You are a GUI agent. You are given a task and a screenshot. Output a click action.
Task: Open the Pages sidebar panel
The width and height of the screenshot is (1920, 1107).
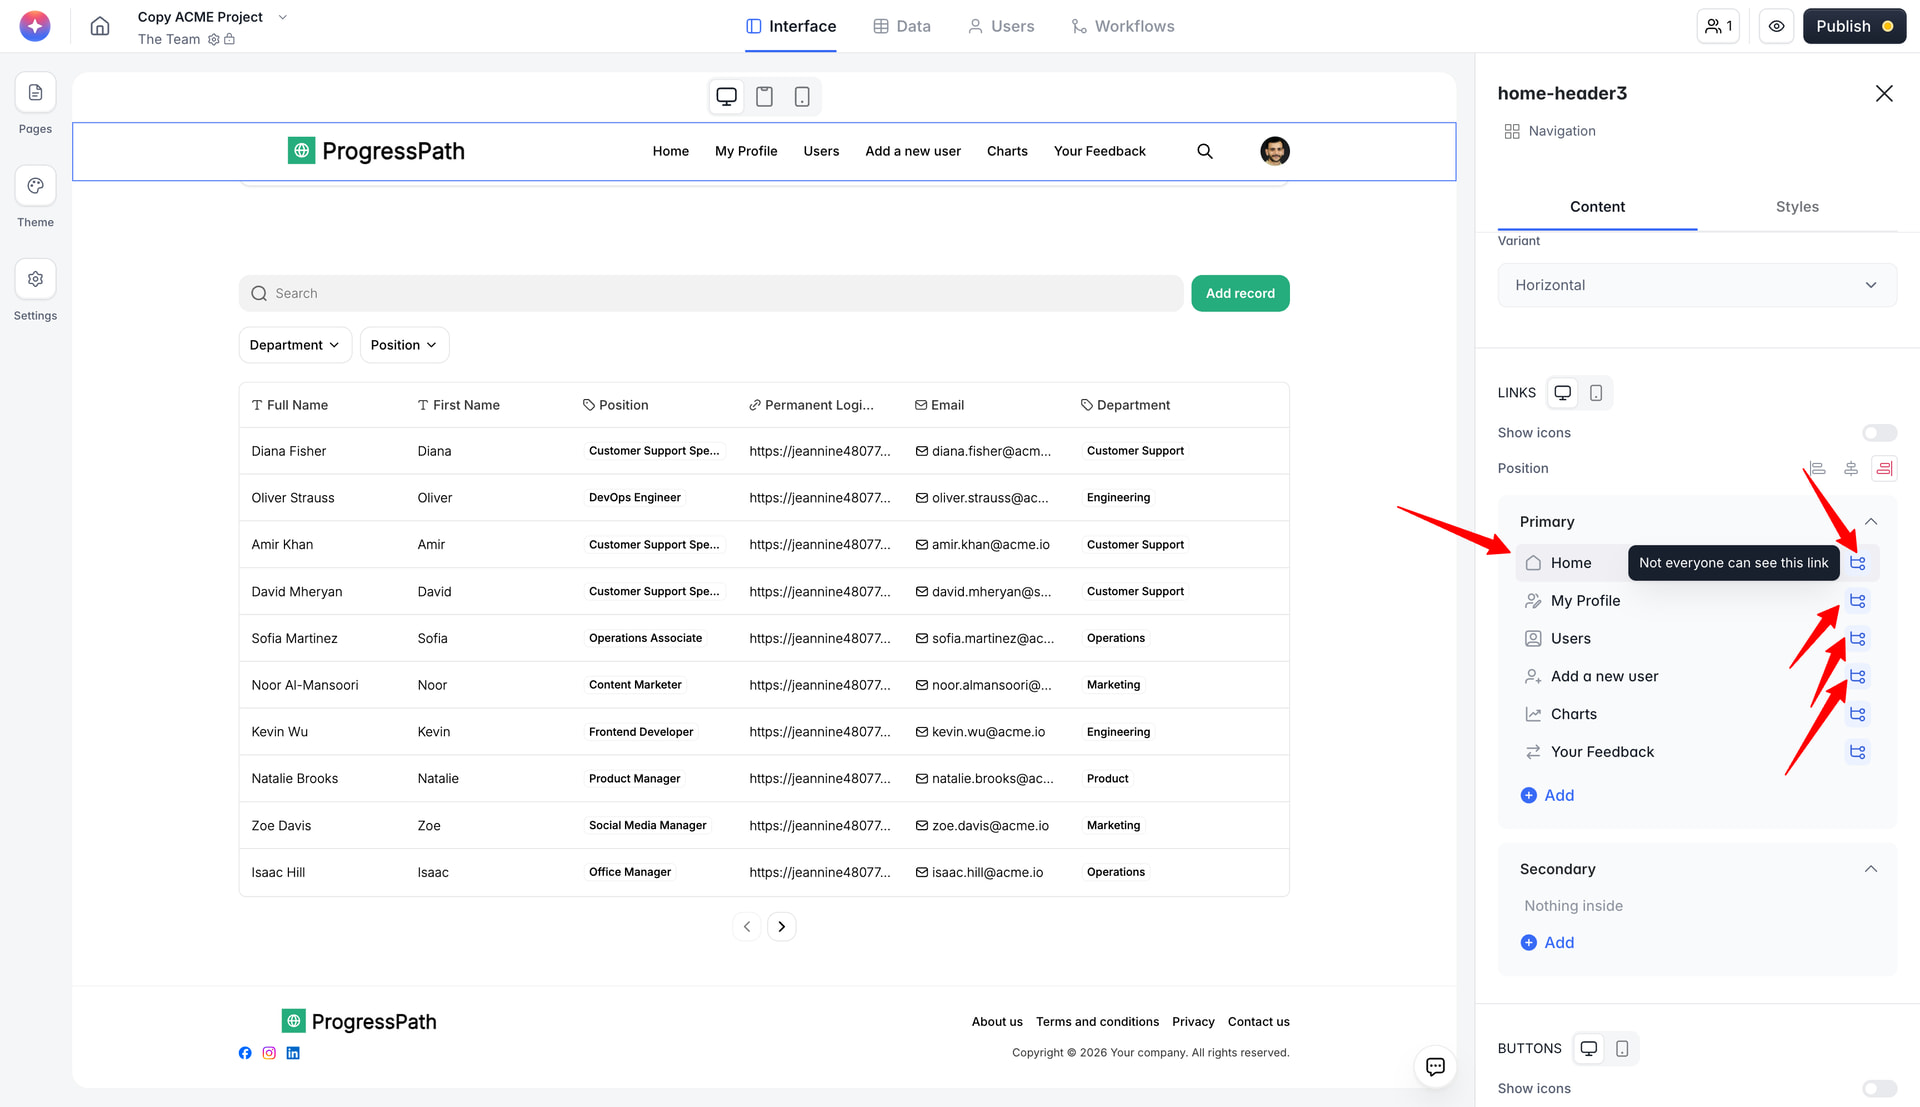click(35, 93)
